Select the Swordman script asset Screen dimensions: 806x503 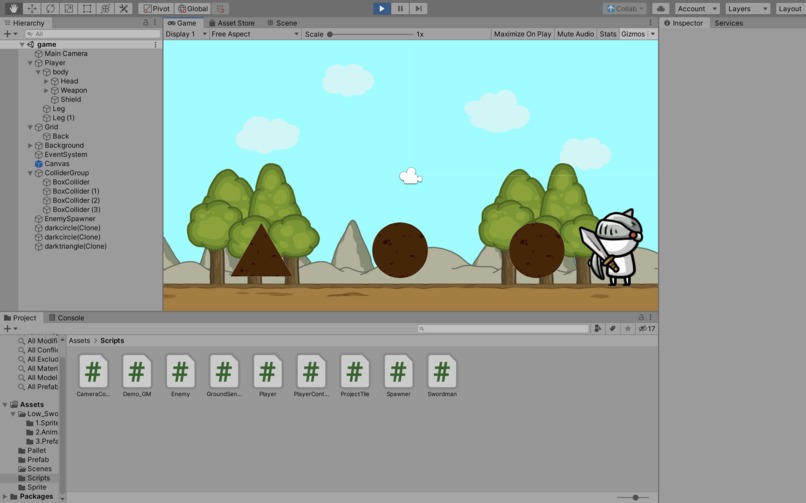point(442,376)
